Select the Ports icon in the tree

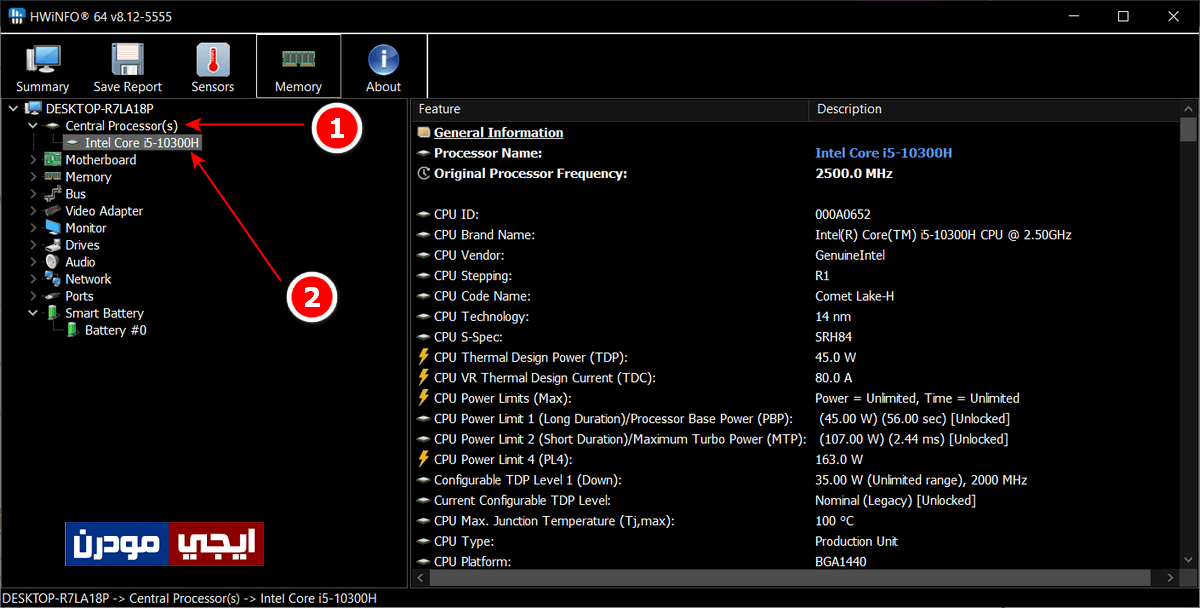53,296
